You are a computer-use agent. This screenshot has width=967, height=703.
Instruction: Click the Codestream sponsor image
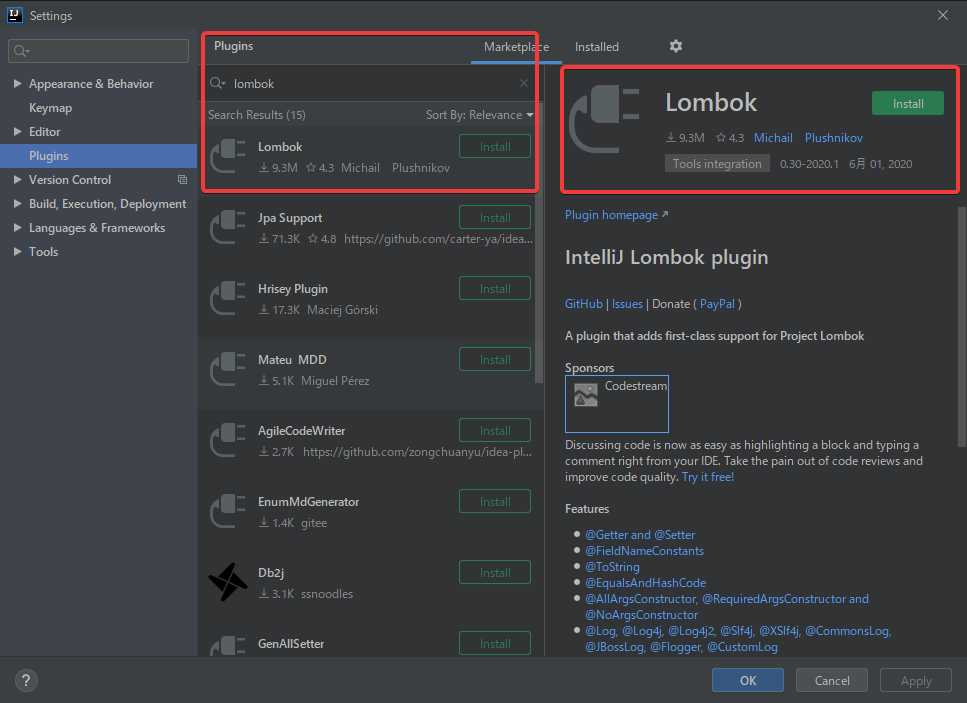click(x=586, y=395)
